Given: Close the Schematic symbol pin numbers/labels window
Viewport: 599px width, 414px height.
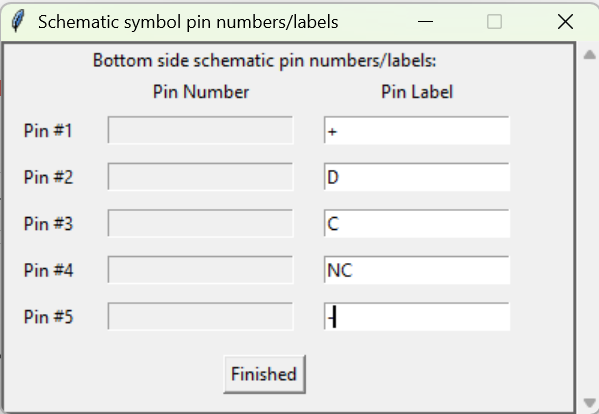Looking at the screenshot, I should [x=565, y=21].
